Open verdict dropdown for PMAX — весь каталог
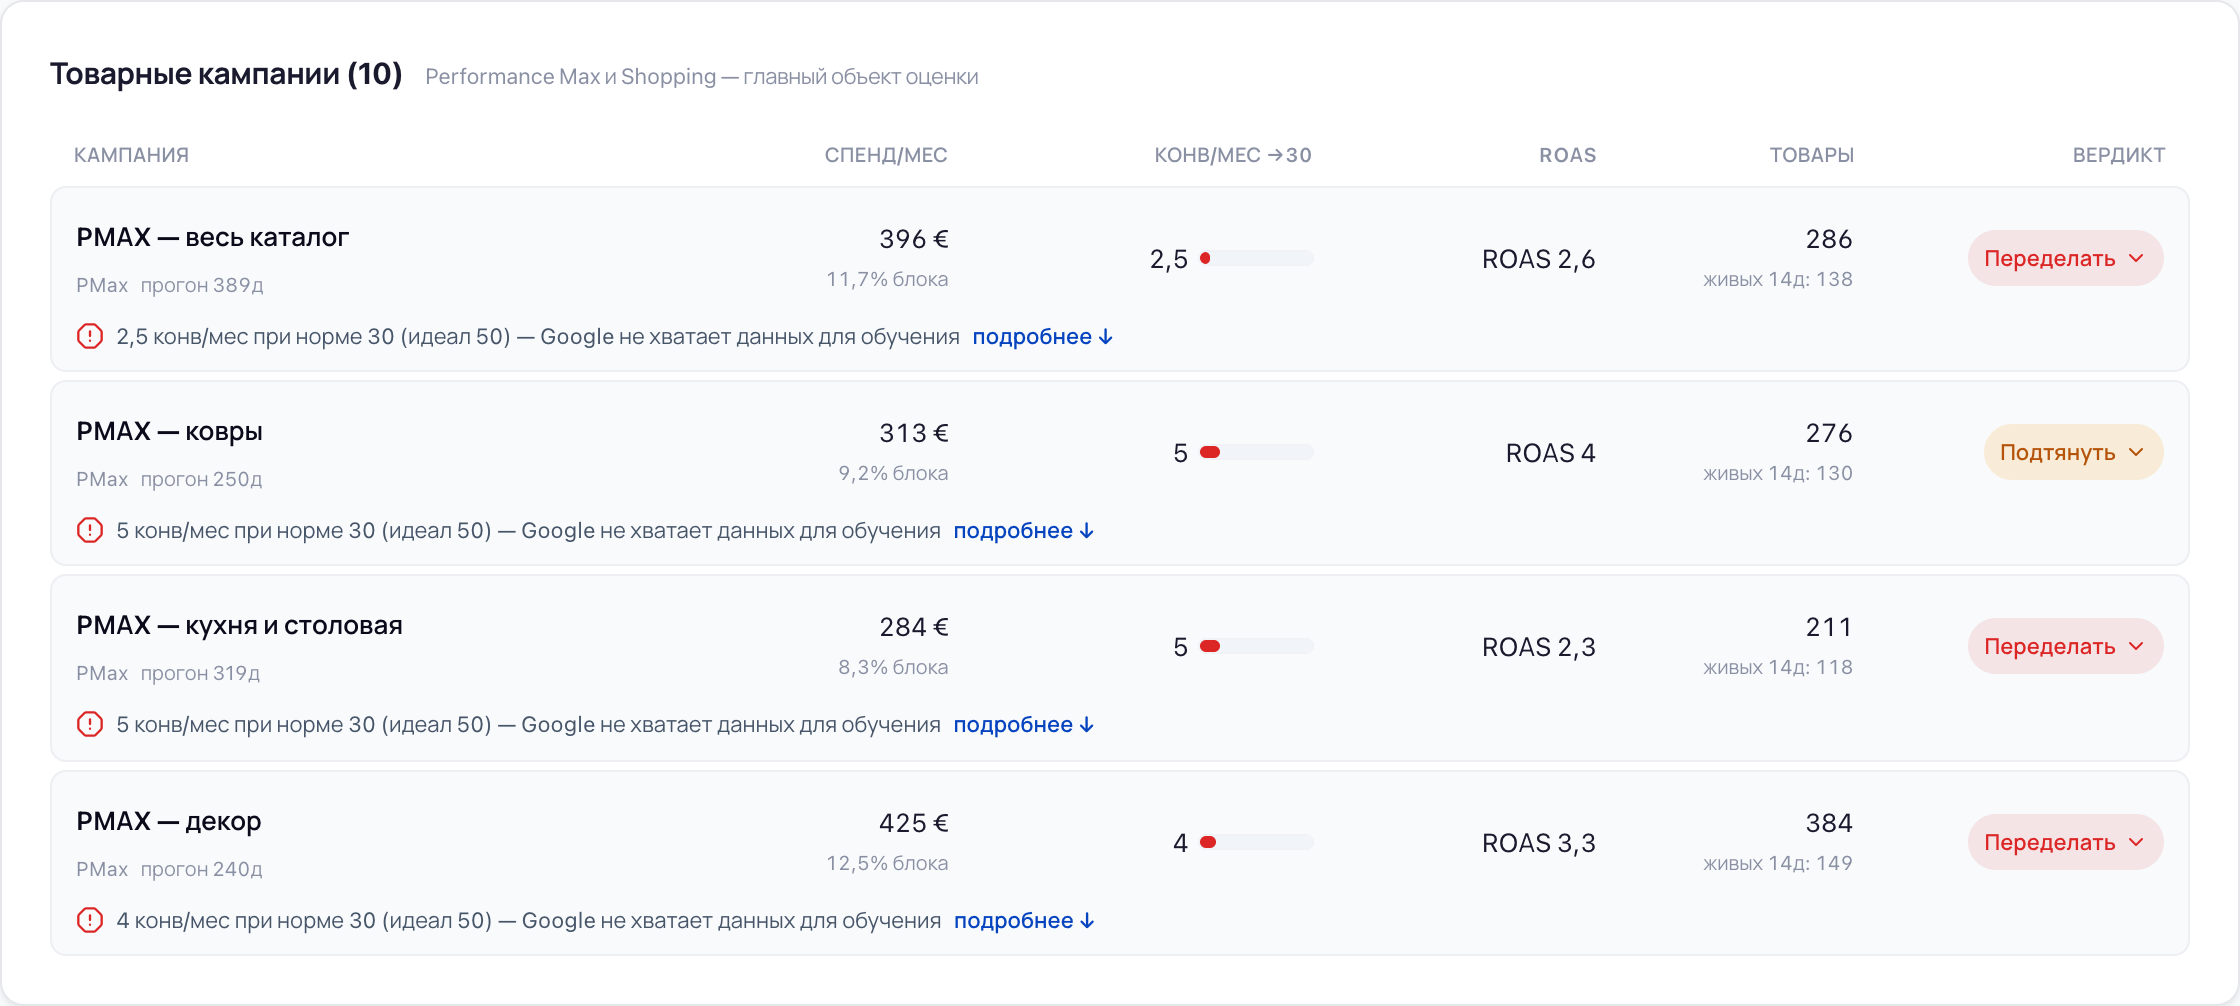This screenshot has height=1006, width=2240. click(x=2065, y=258)
